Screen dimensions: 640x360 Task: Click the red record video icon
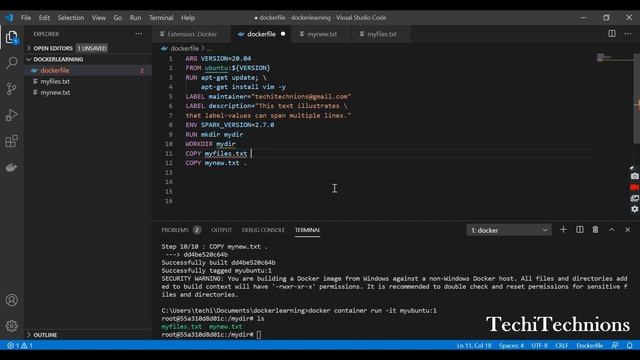(634, 187)
